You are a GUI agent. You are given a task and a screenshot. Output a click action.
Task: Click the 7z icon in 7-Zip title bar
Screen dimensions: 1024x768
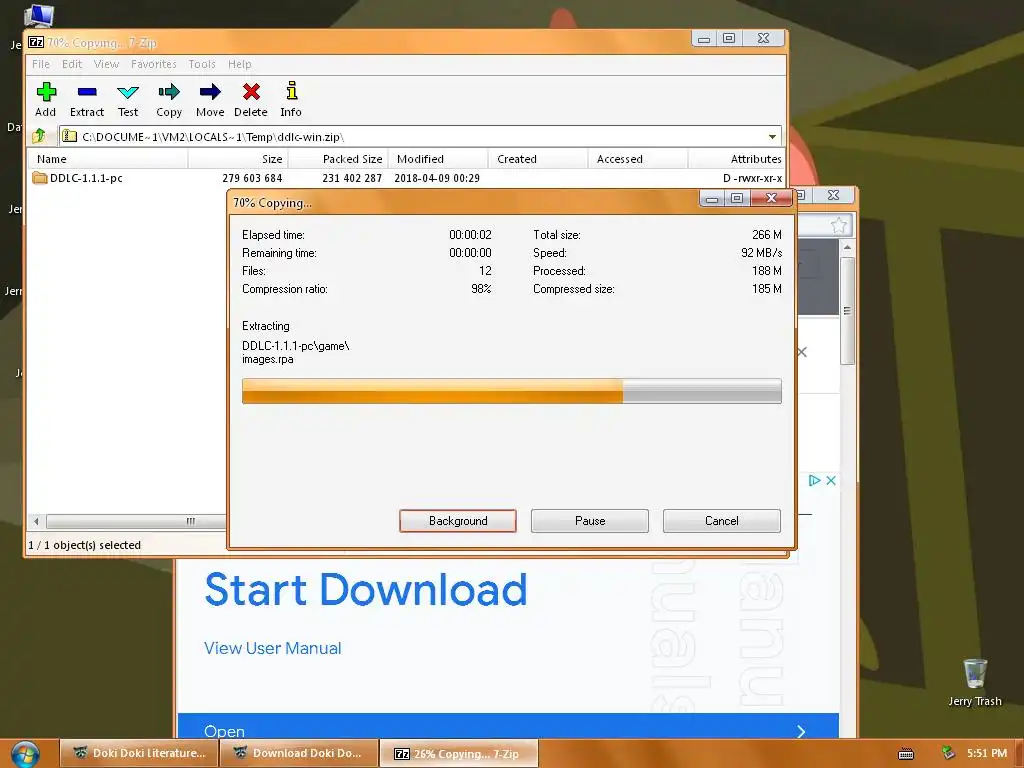click(36, 42)
